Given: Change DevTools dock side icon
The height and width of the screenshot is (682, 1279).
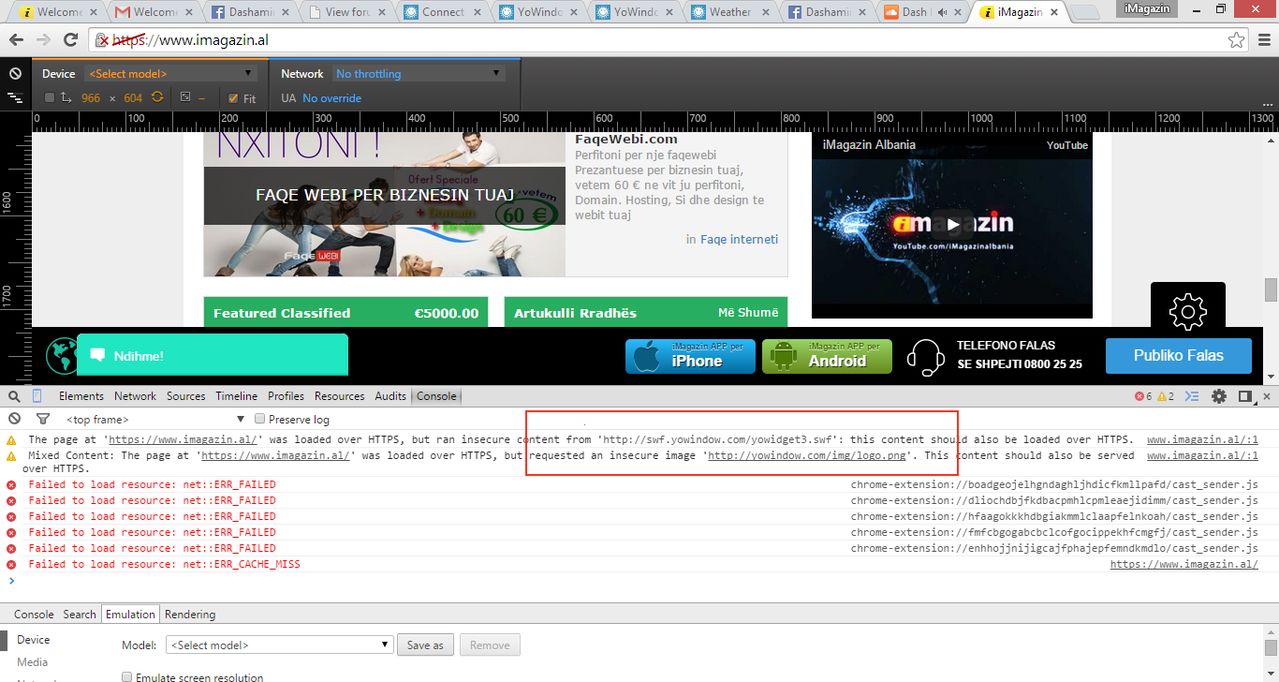Looking at the screenshot, I should [x=1245, y=396].
